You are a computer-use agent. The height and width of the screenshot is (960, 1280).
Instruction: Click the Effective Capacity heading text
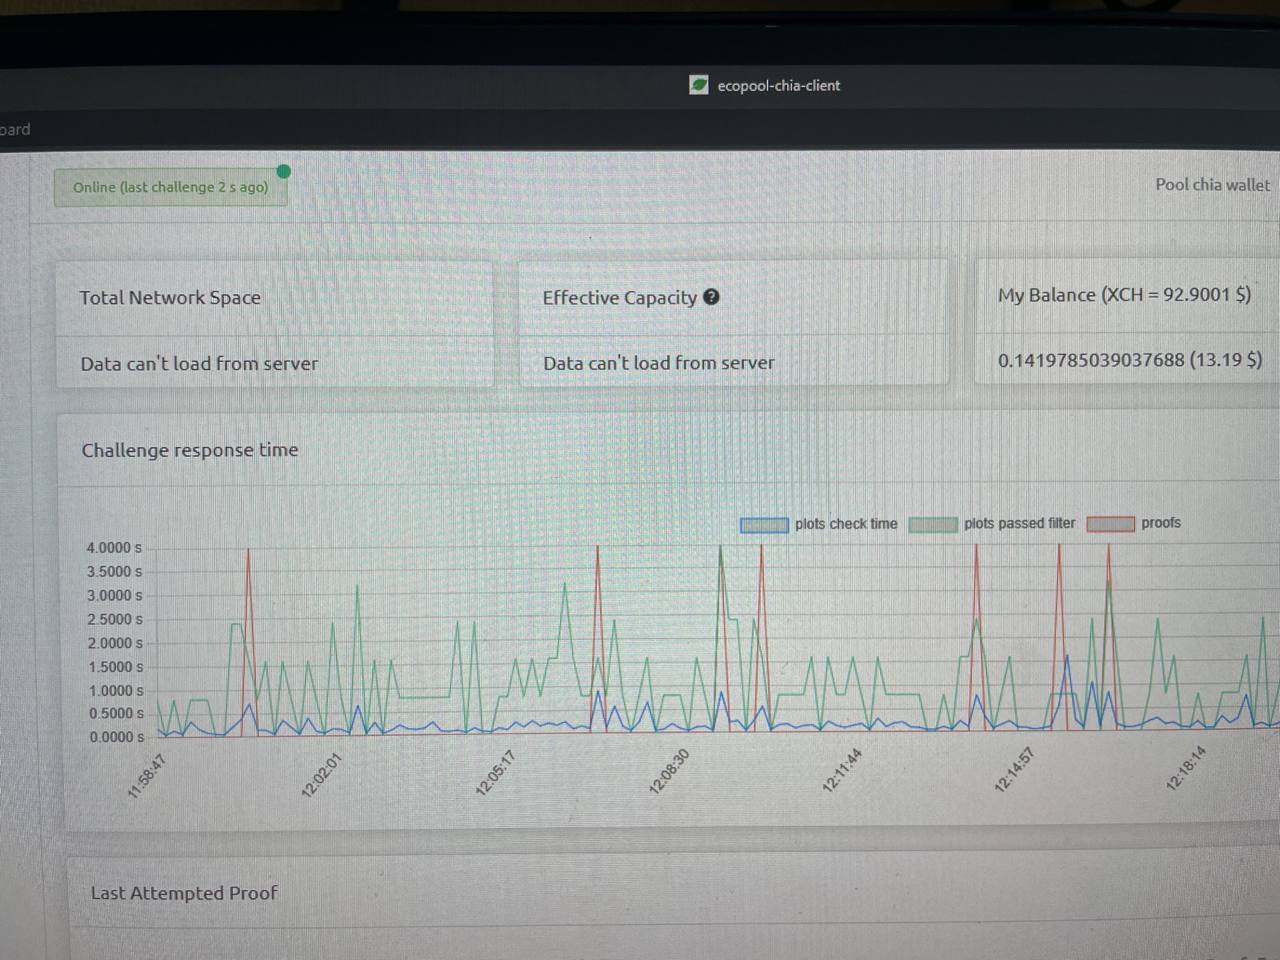(x=619, y=297)
